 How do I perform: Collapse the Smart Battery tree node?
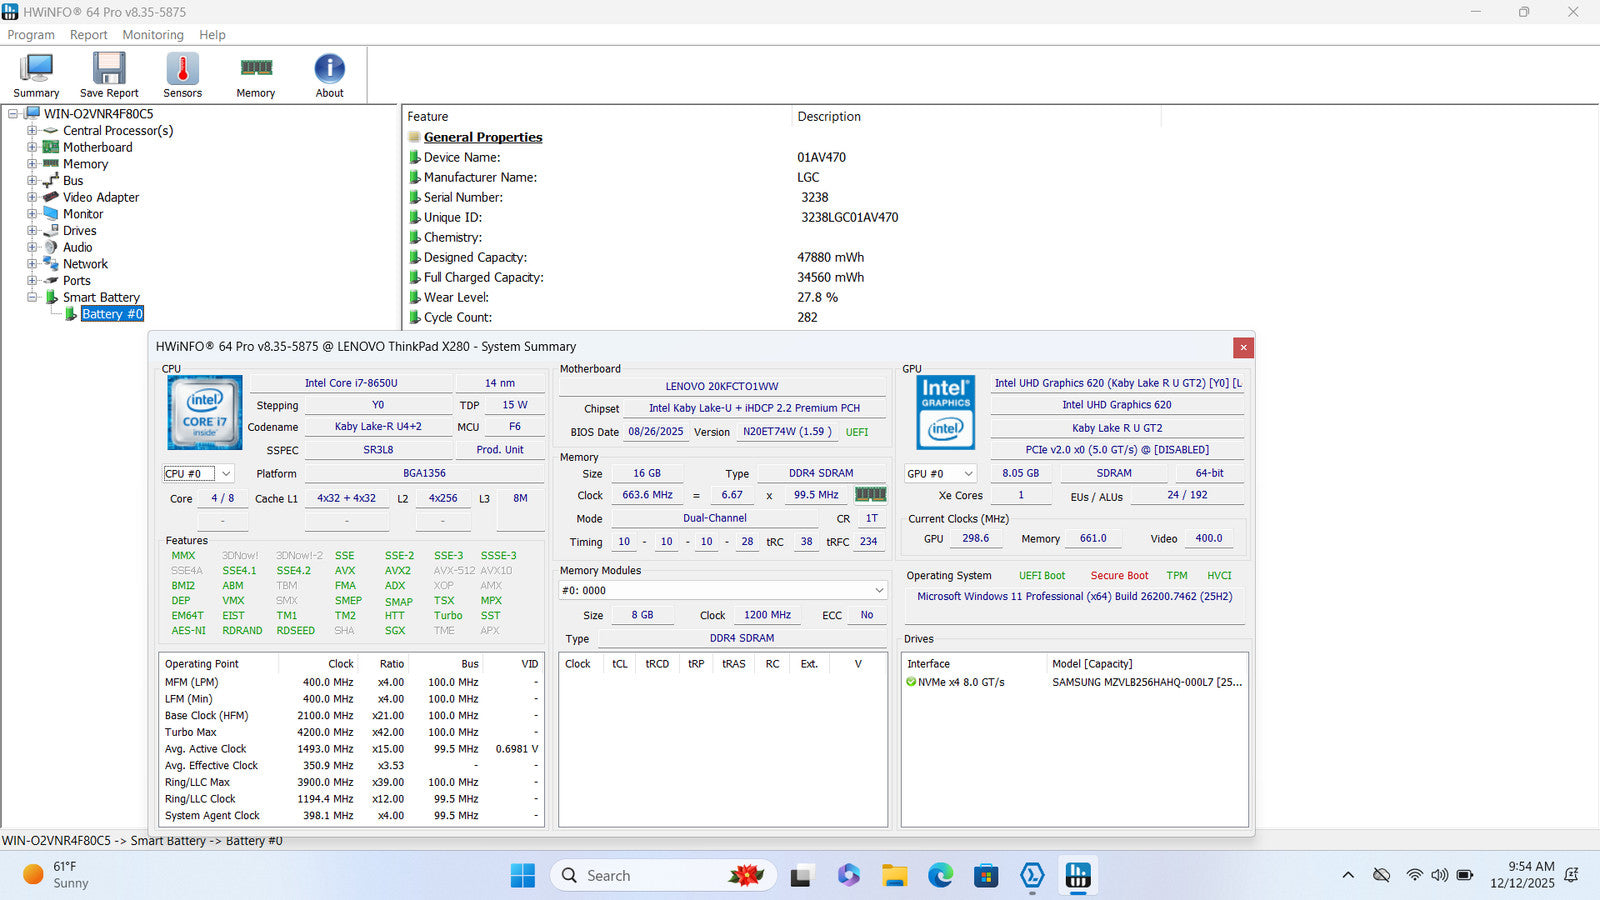[x=32, y=297]
